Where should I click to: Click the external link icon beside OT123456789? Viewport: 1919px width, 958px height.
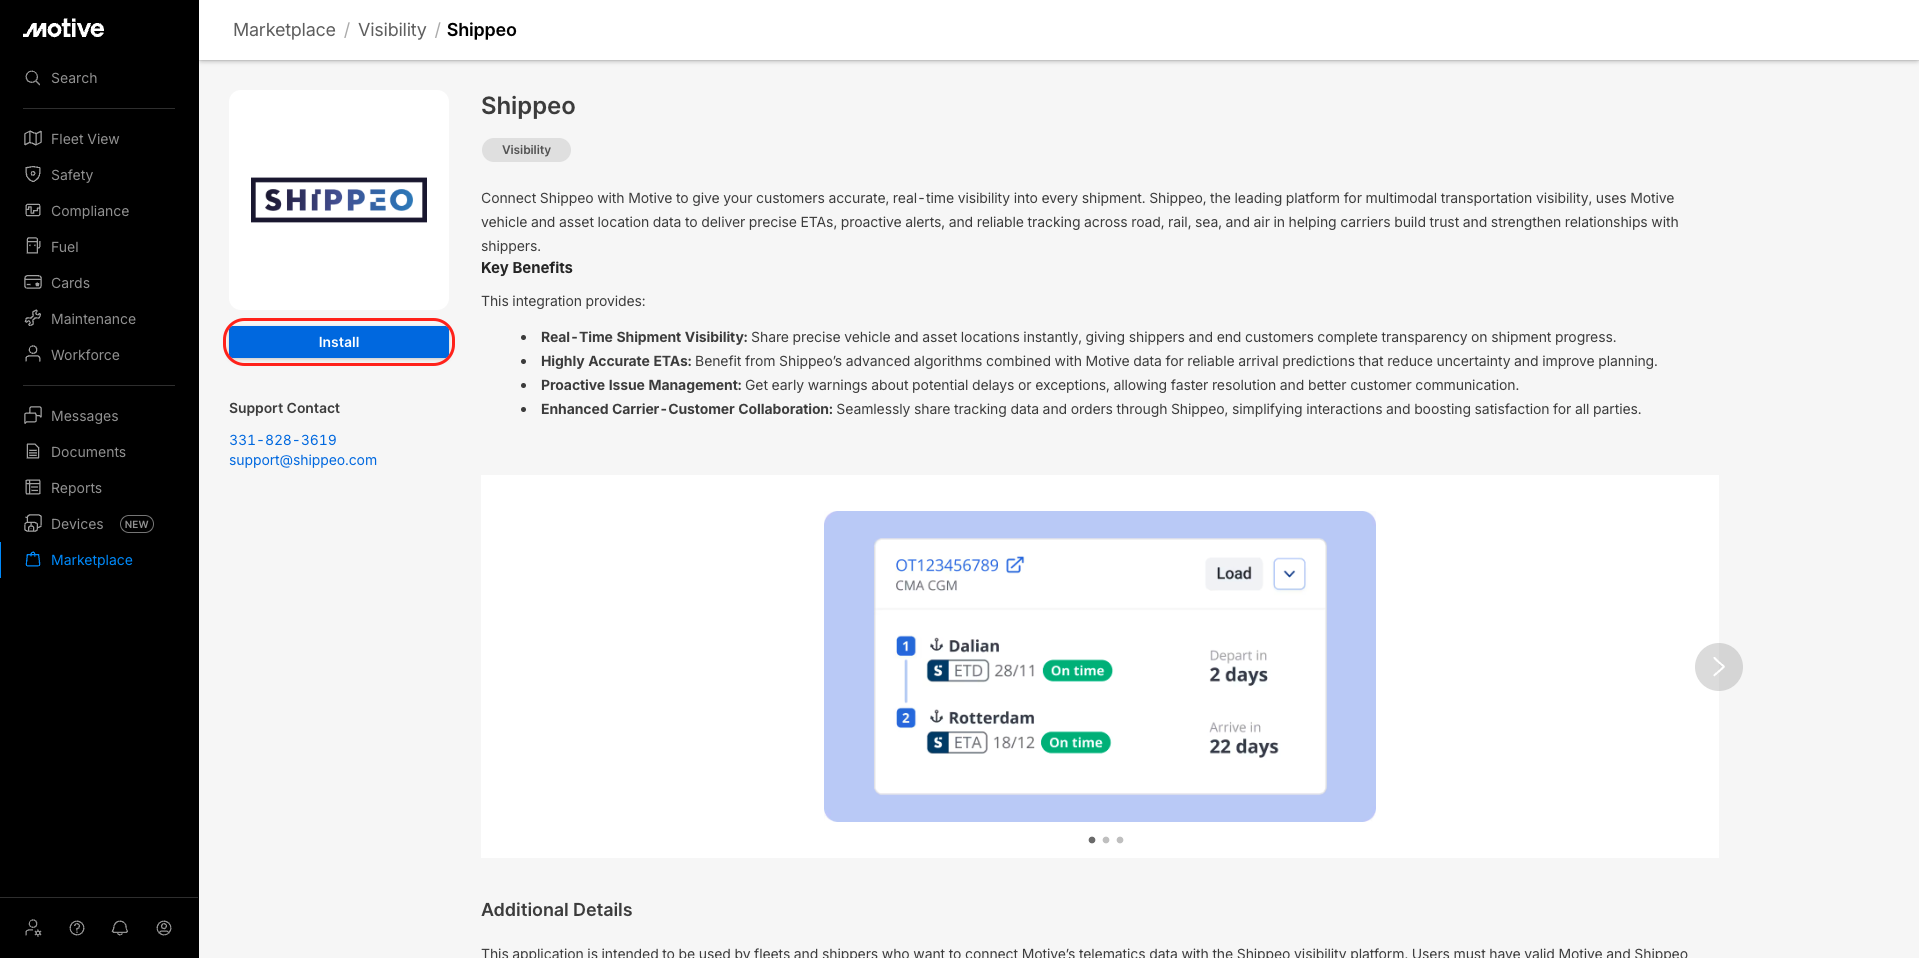point(1015,565)
